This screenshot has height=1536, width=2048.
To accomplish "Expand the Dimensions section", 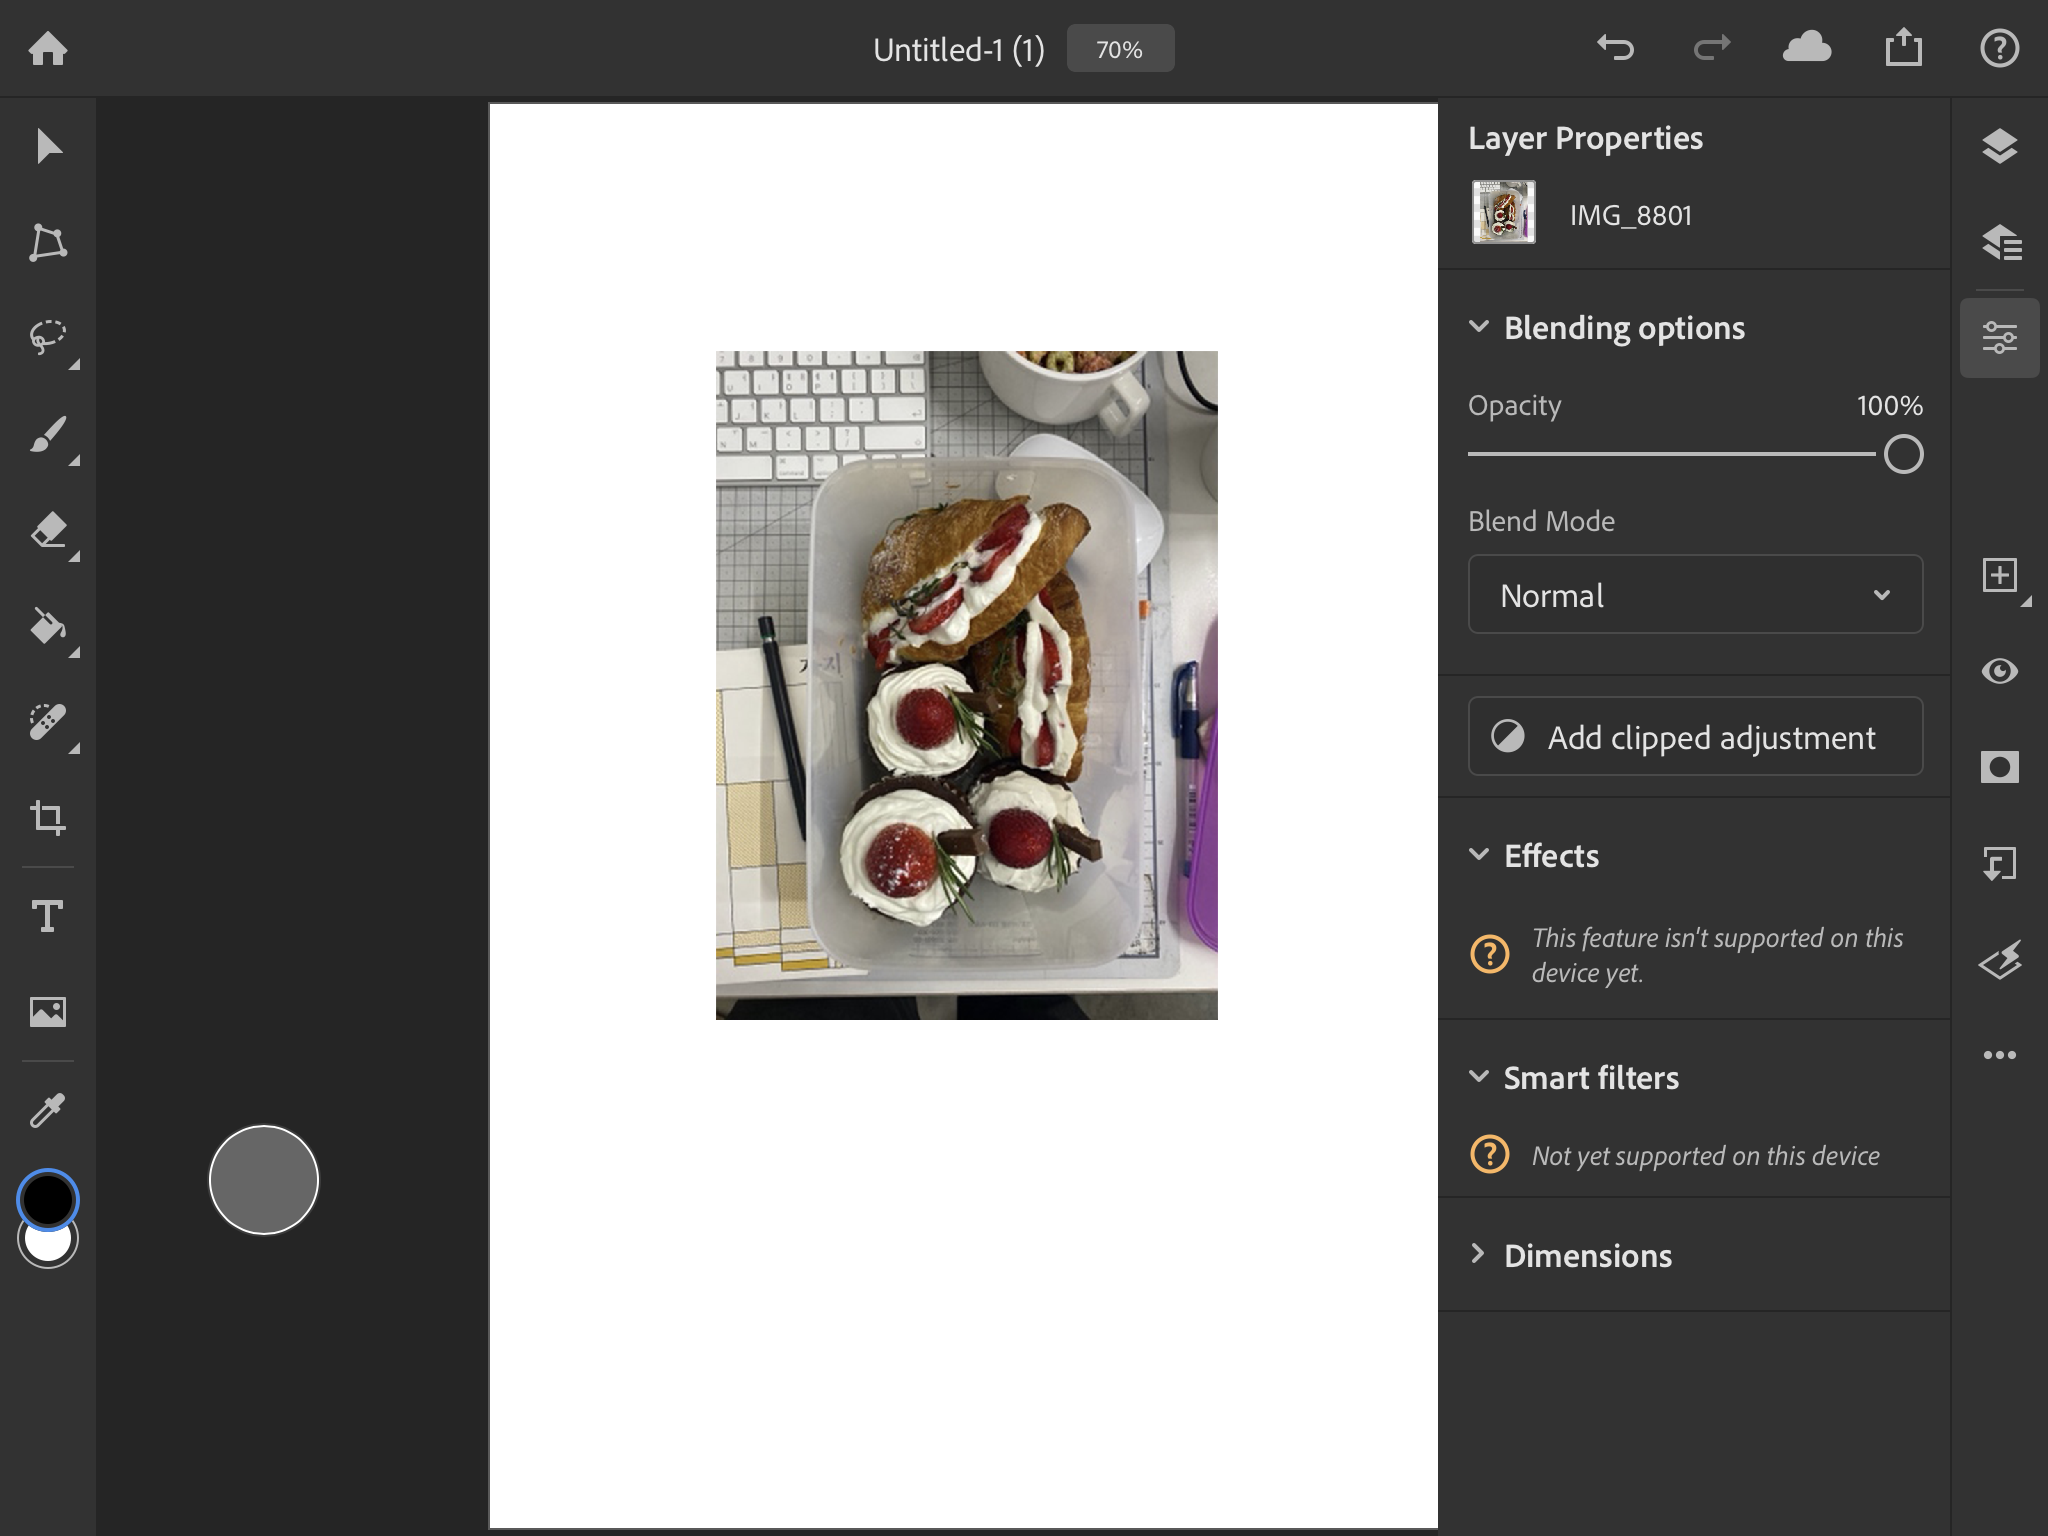I will pos(1587,1255).
